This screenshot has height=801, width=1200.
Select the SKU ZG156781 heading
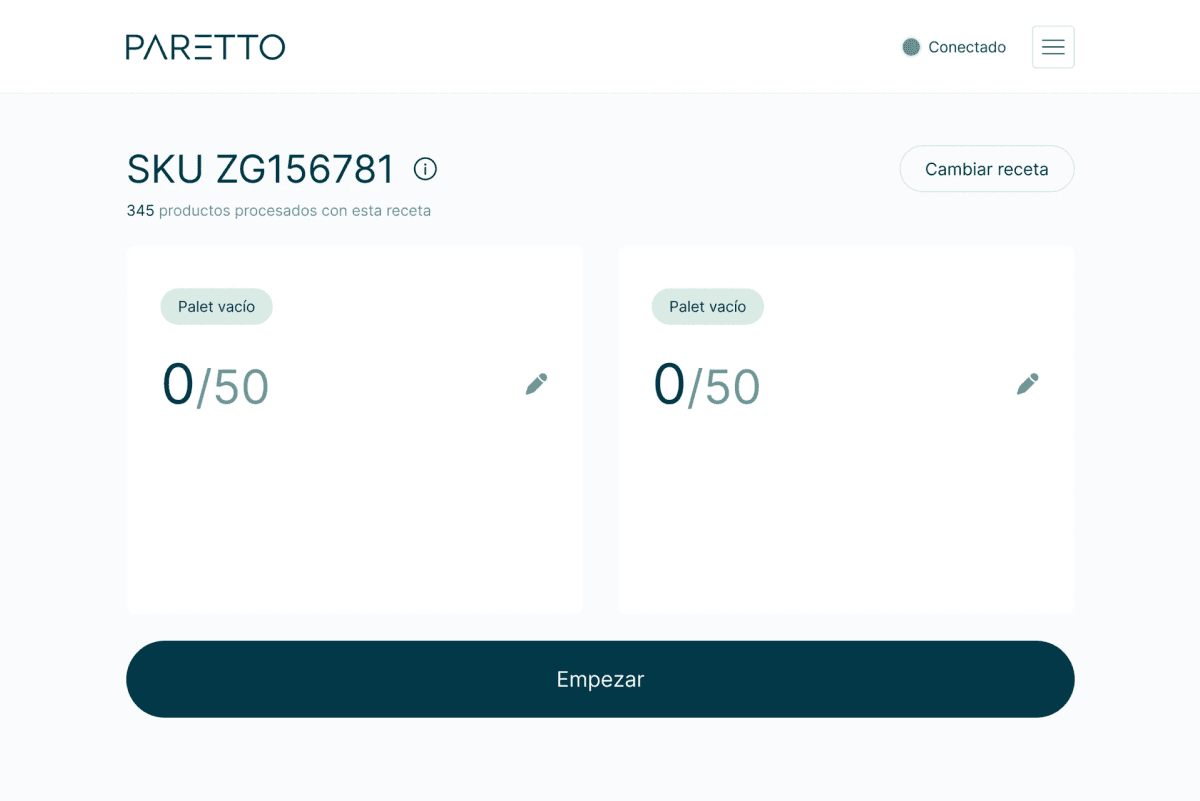pyautogui.click(x=261, y=170)
